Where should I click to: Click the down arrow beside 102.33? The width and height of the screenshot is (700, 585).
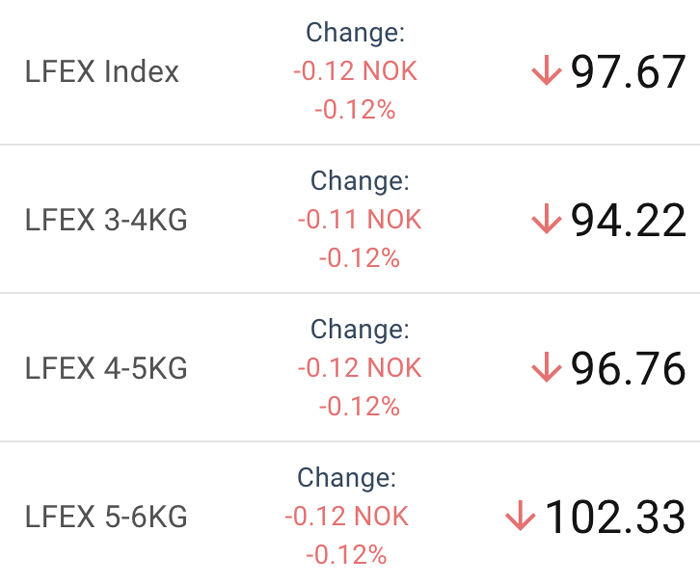pyautogui.click(x=520, y=516)
